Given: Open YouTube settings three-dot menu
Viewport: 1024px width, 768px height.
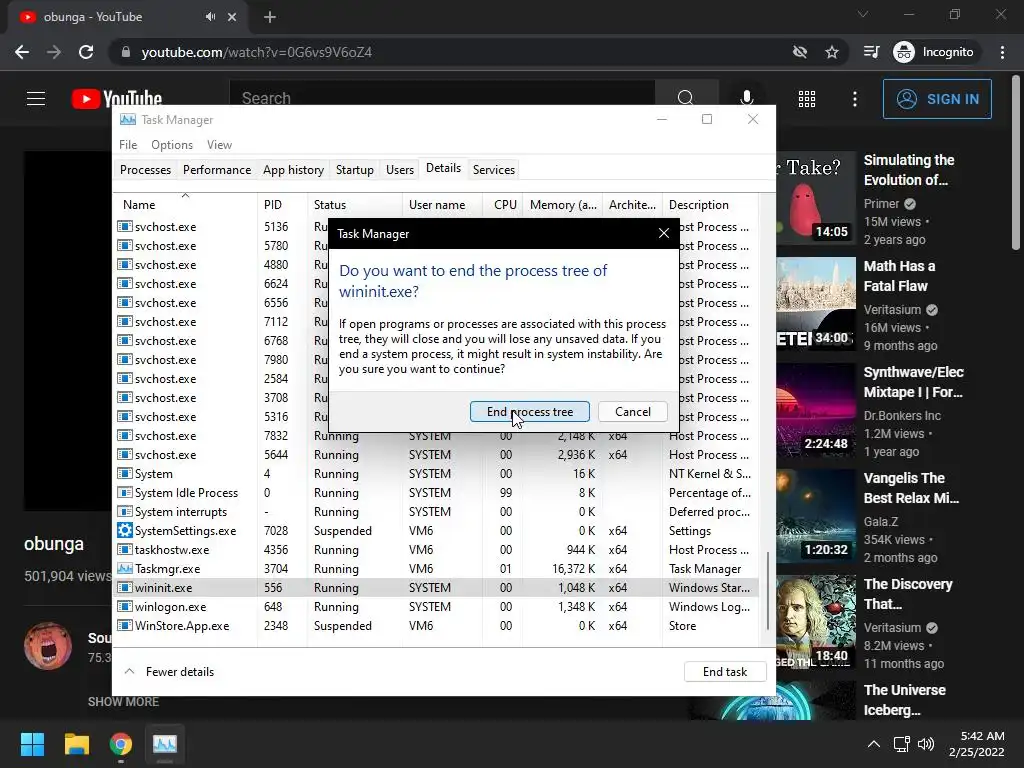Looking at the screenshot, I should (855, 99).
